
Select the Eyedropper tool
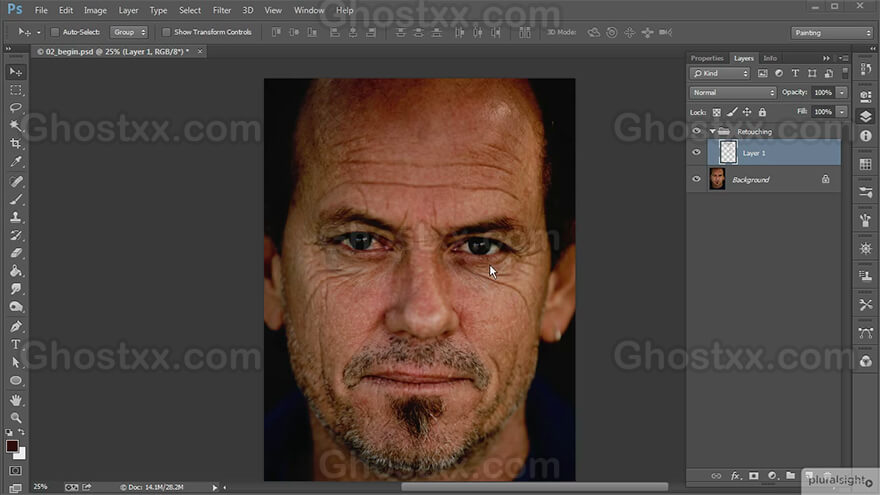click(16, 162)
